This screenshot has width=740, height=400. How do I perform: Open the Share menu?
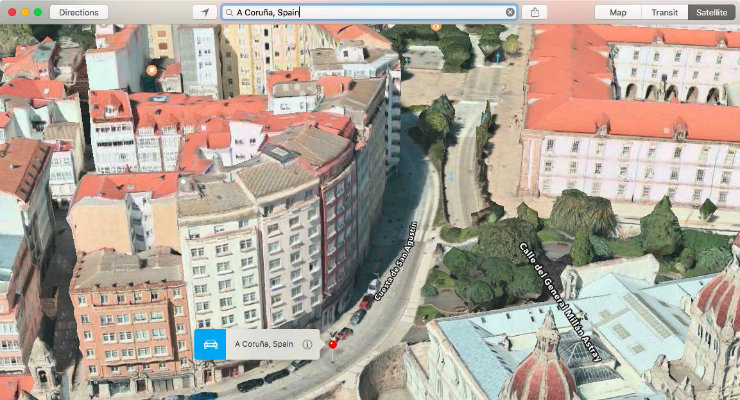(x=535, y=12)
